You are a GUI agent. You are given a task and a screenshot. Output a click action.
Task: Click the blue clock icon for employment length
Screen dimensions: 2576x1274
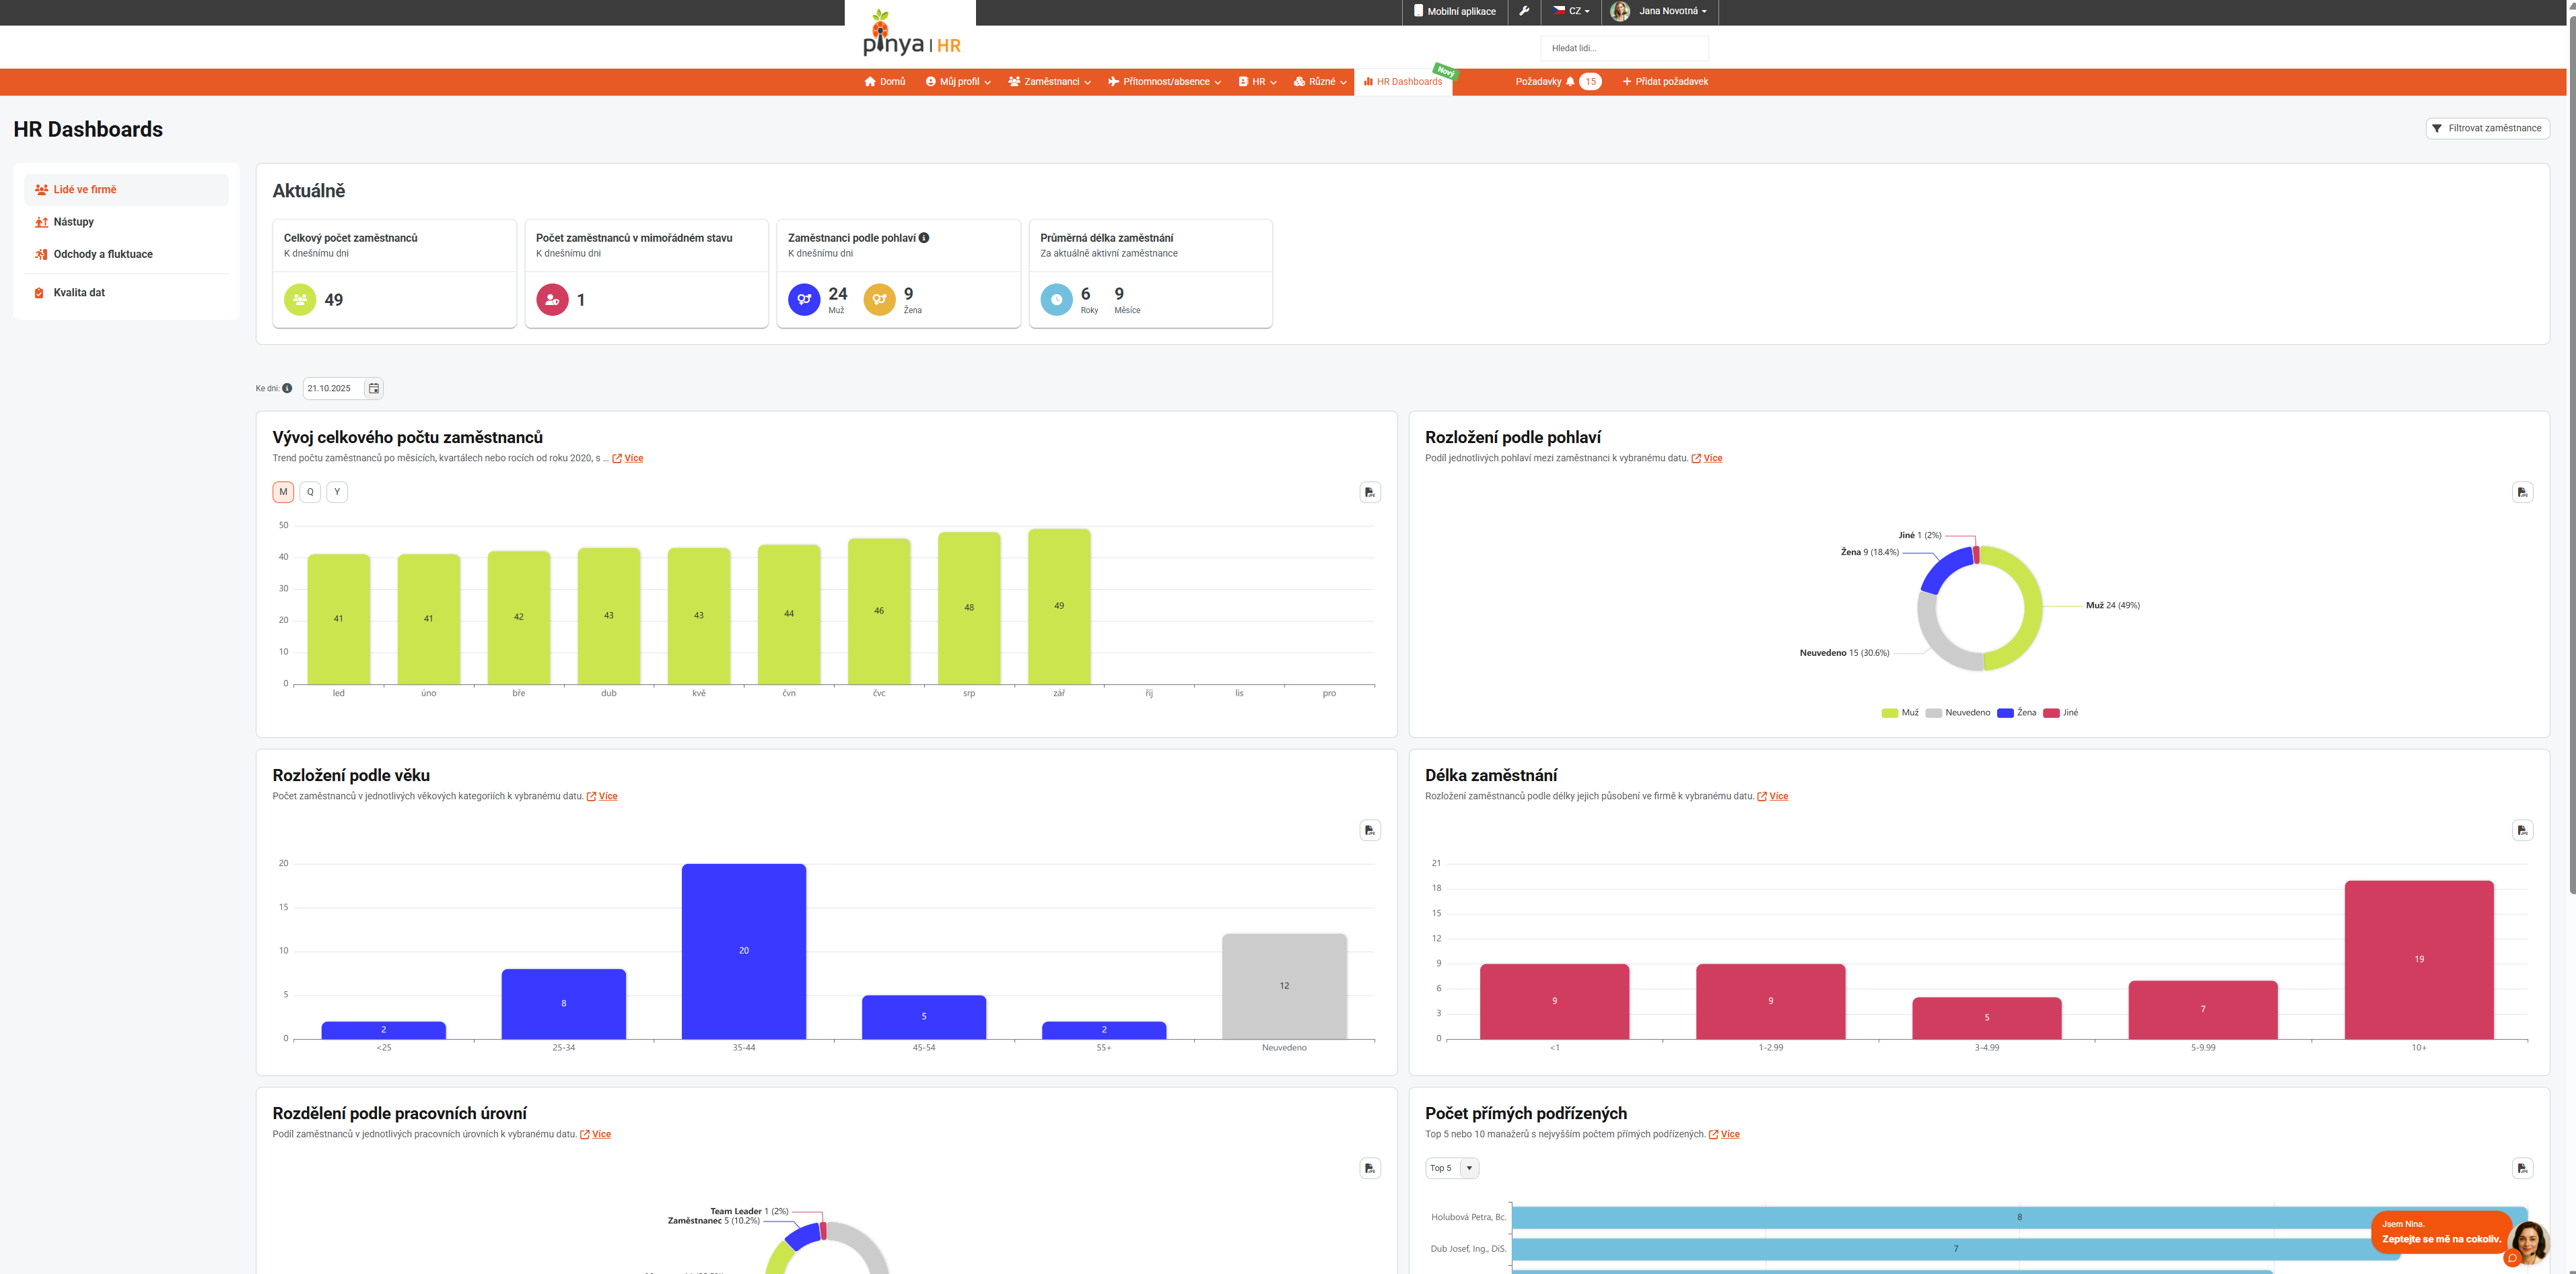tap(1056, 300)
